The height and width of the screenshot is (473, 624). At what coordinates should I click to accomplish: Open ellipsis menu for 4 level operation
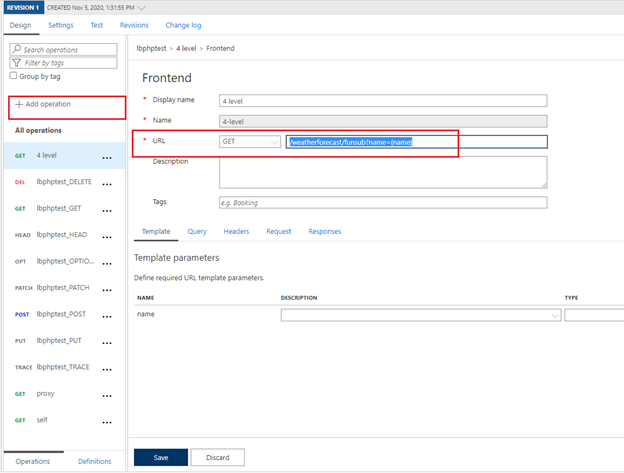pos(107,156)
